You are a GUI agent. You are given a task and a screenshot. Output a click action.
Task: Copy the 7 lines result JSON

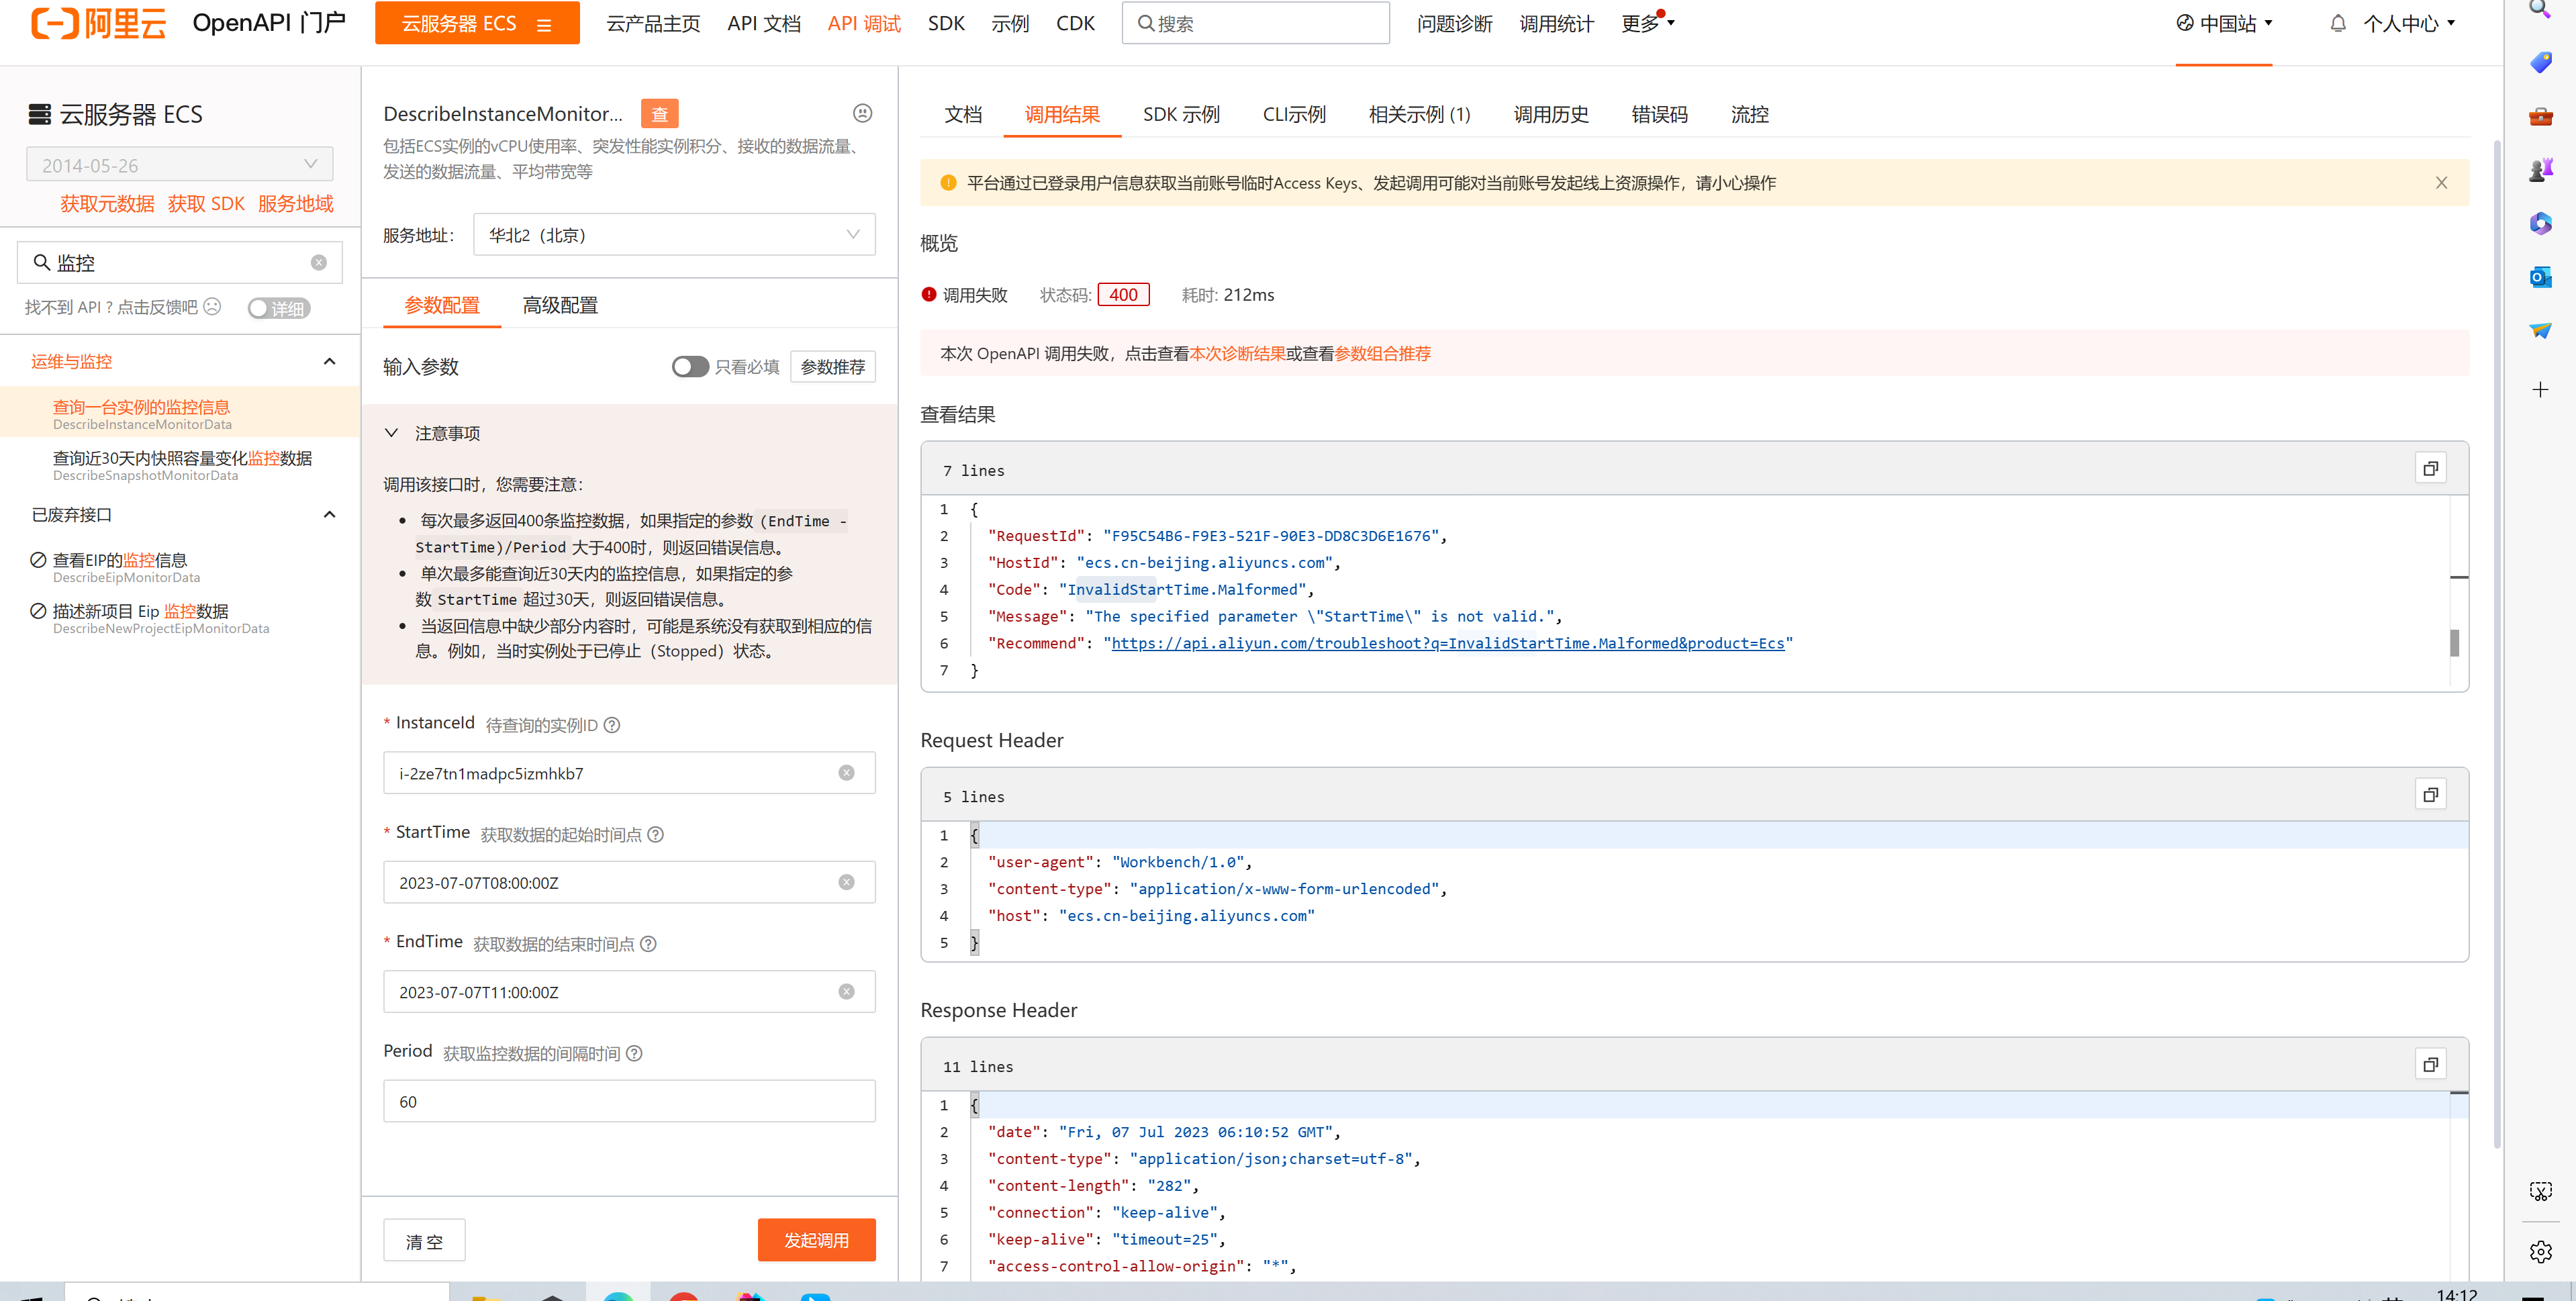coord(2430,468)
